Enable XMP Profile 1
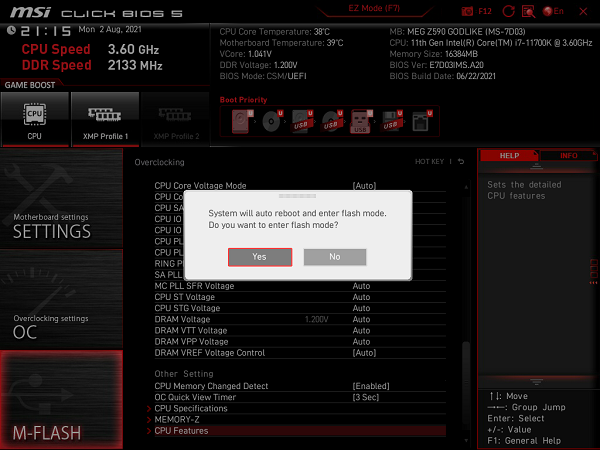Screen dimensions: 600x450 pyautogui.click(x=104, y=118)
